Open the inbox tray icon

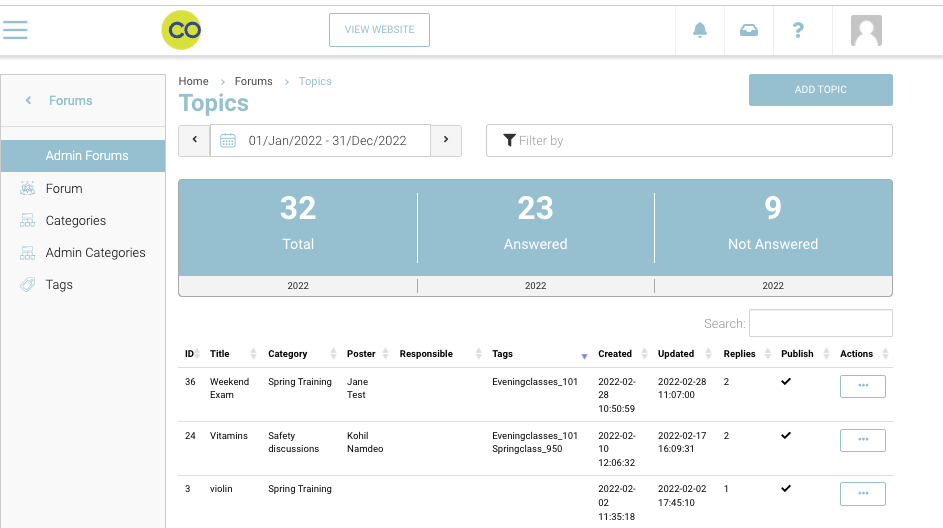click(748, 30)
